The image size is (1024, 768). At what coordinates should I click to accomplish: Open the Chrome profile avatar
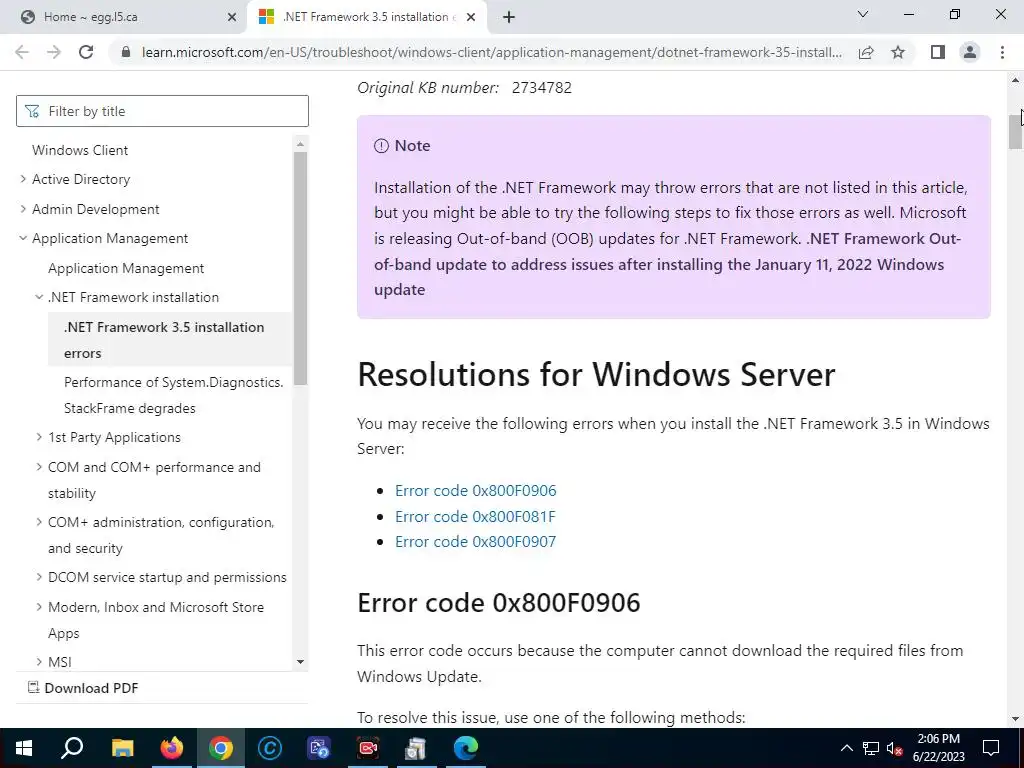tap(970, 52)
